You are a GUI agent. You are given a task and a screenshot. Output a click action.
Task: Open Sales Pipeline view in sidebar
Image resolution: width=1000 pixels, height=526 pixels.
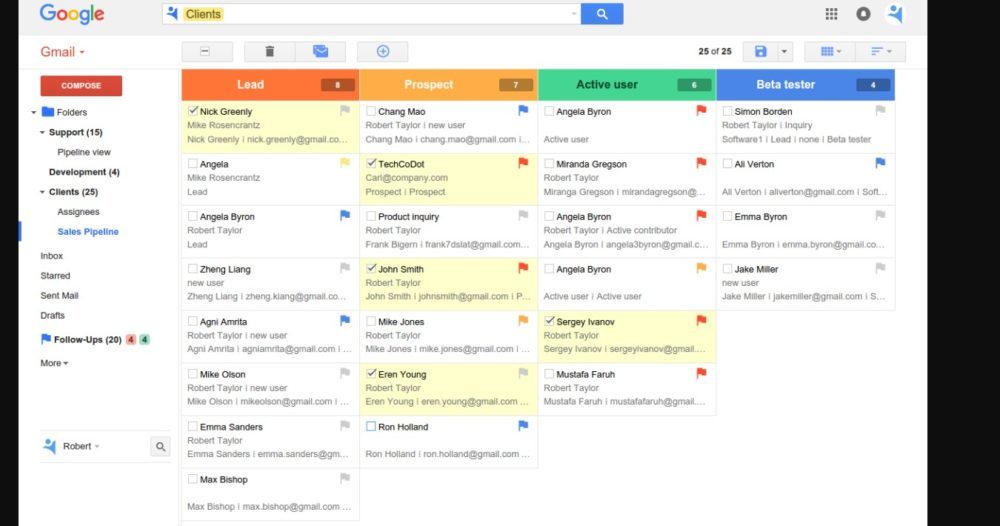coord(88,231)
